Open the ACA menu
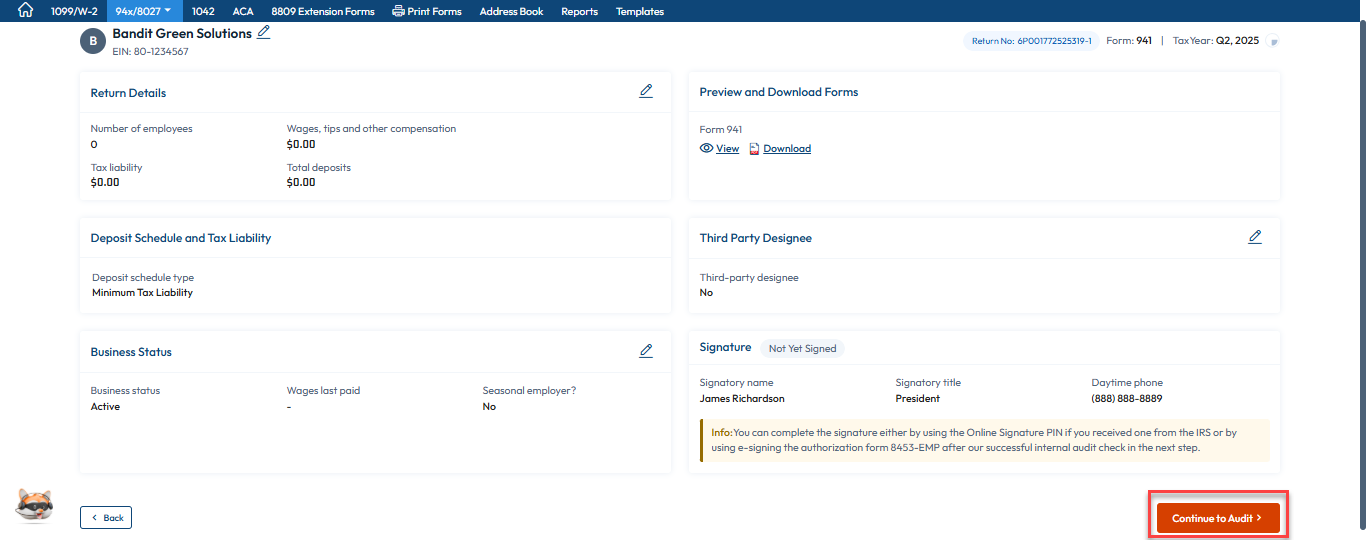Image resolution: width=1366 pixels, height=540 pixels. (243, 11)
